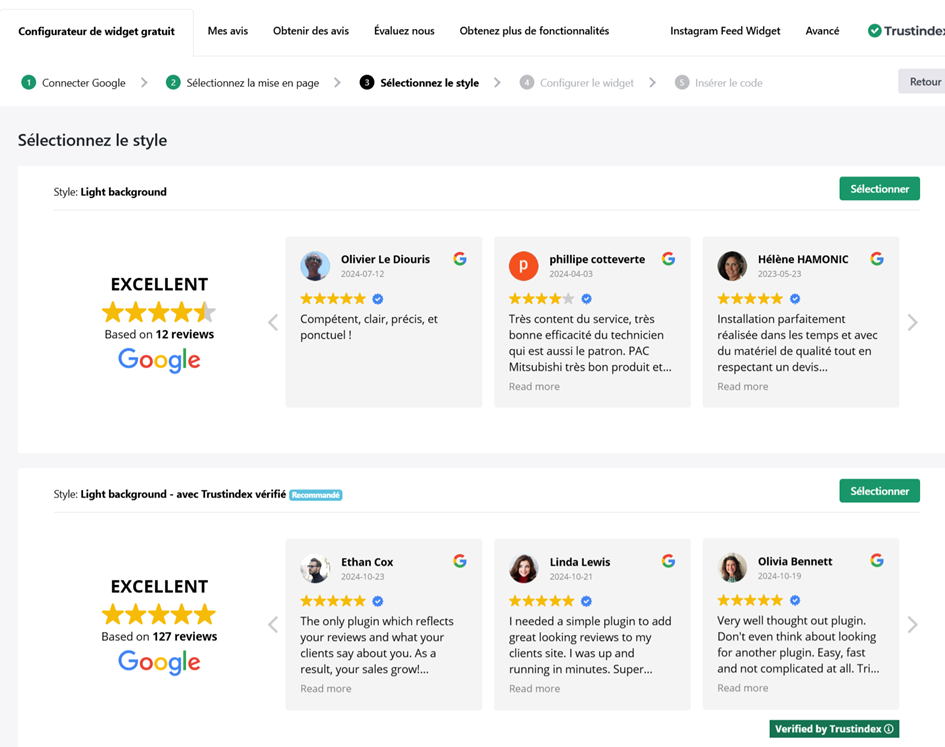Click Google icon on Linda Lewis review
The image size is (945, 747).
[x=668, y=561]
